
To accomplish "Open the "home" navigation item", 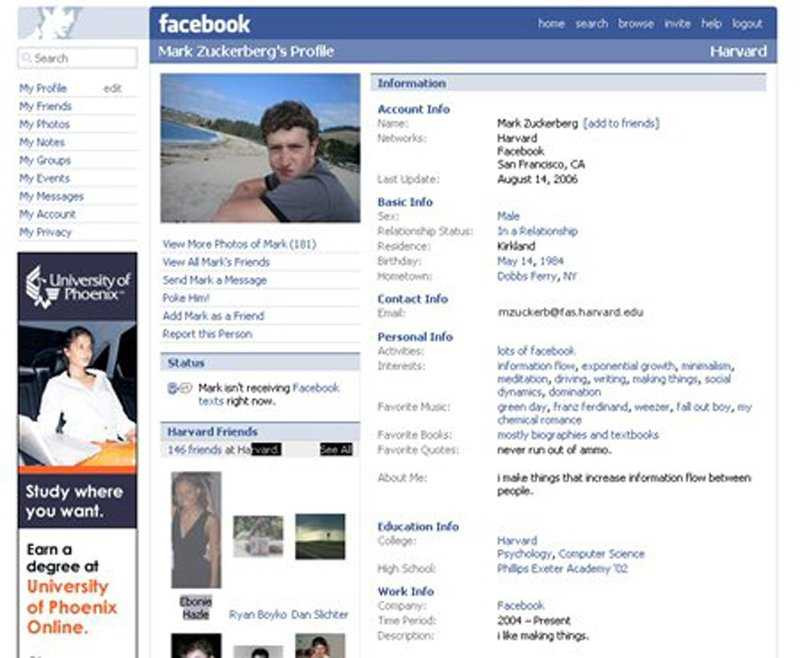I will click(x=551, y=23).
